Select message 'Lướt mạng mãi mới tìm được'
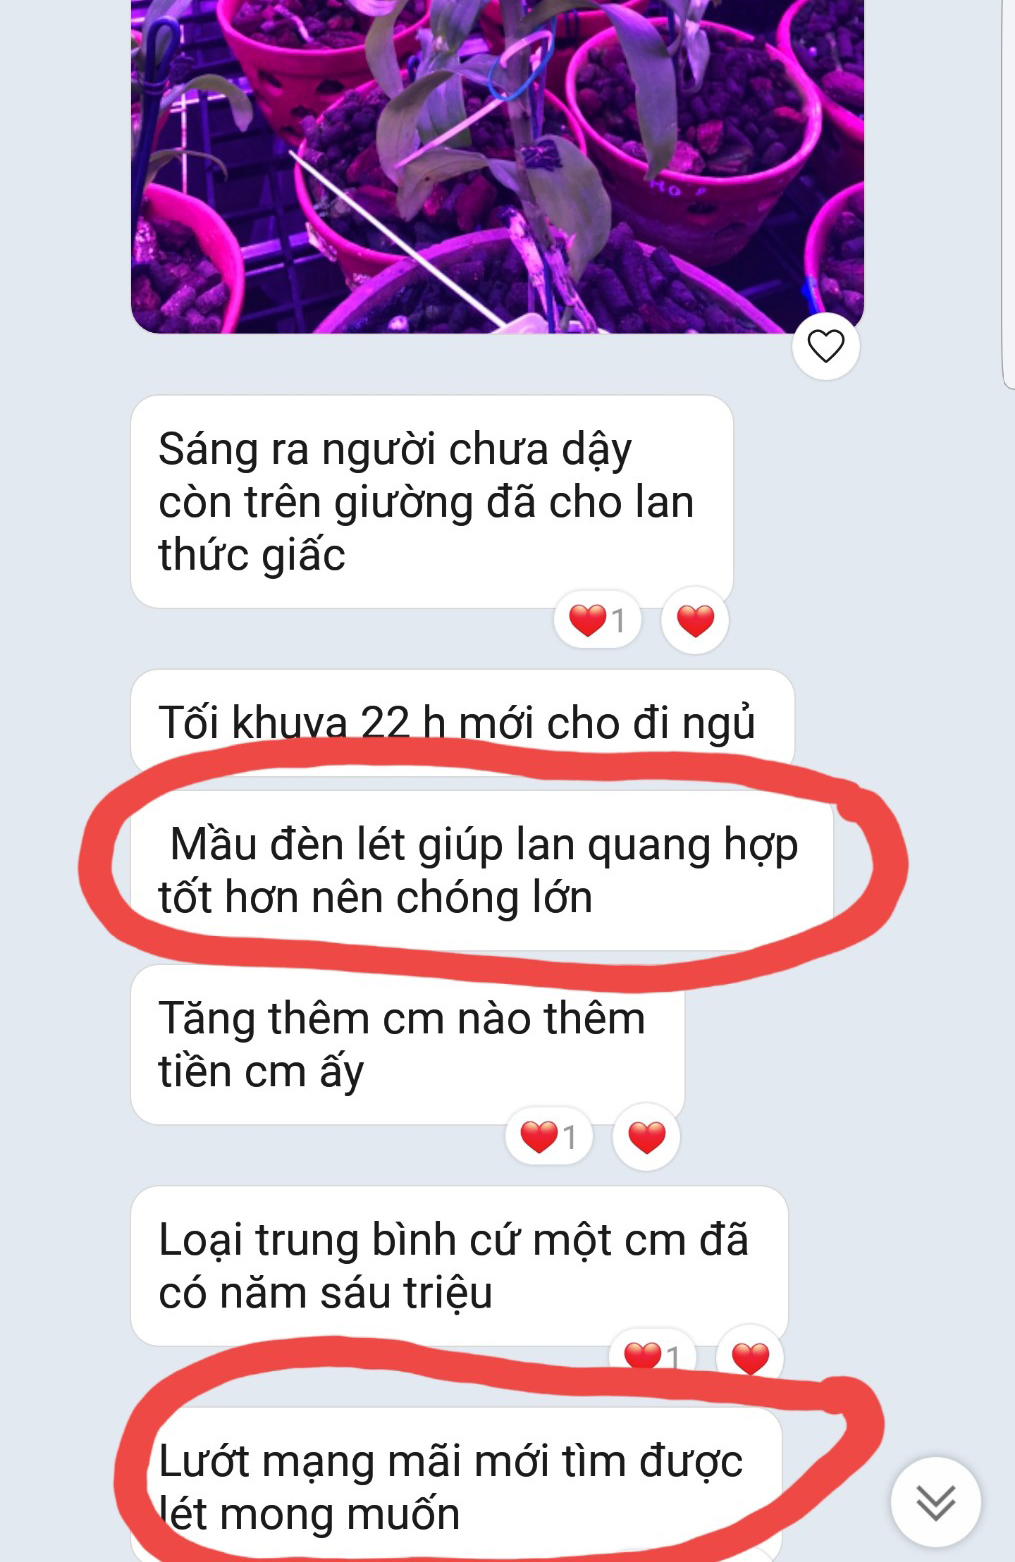Image resolution: width=1015 pixels, height=1562 pixels. [456, 1485]
